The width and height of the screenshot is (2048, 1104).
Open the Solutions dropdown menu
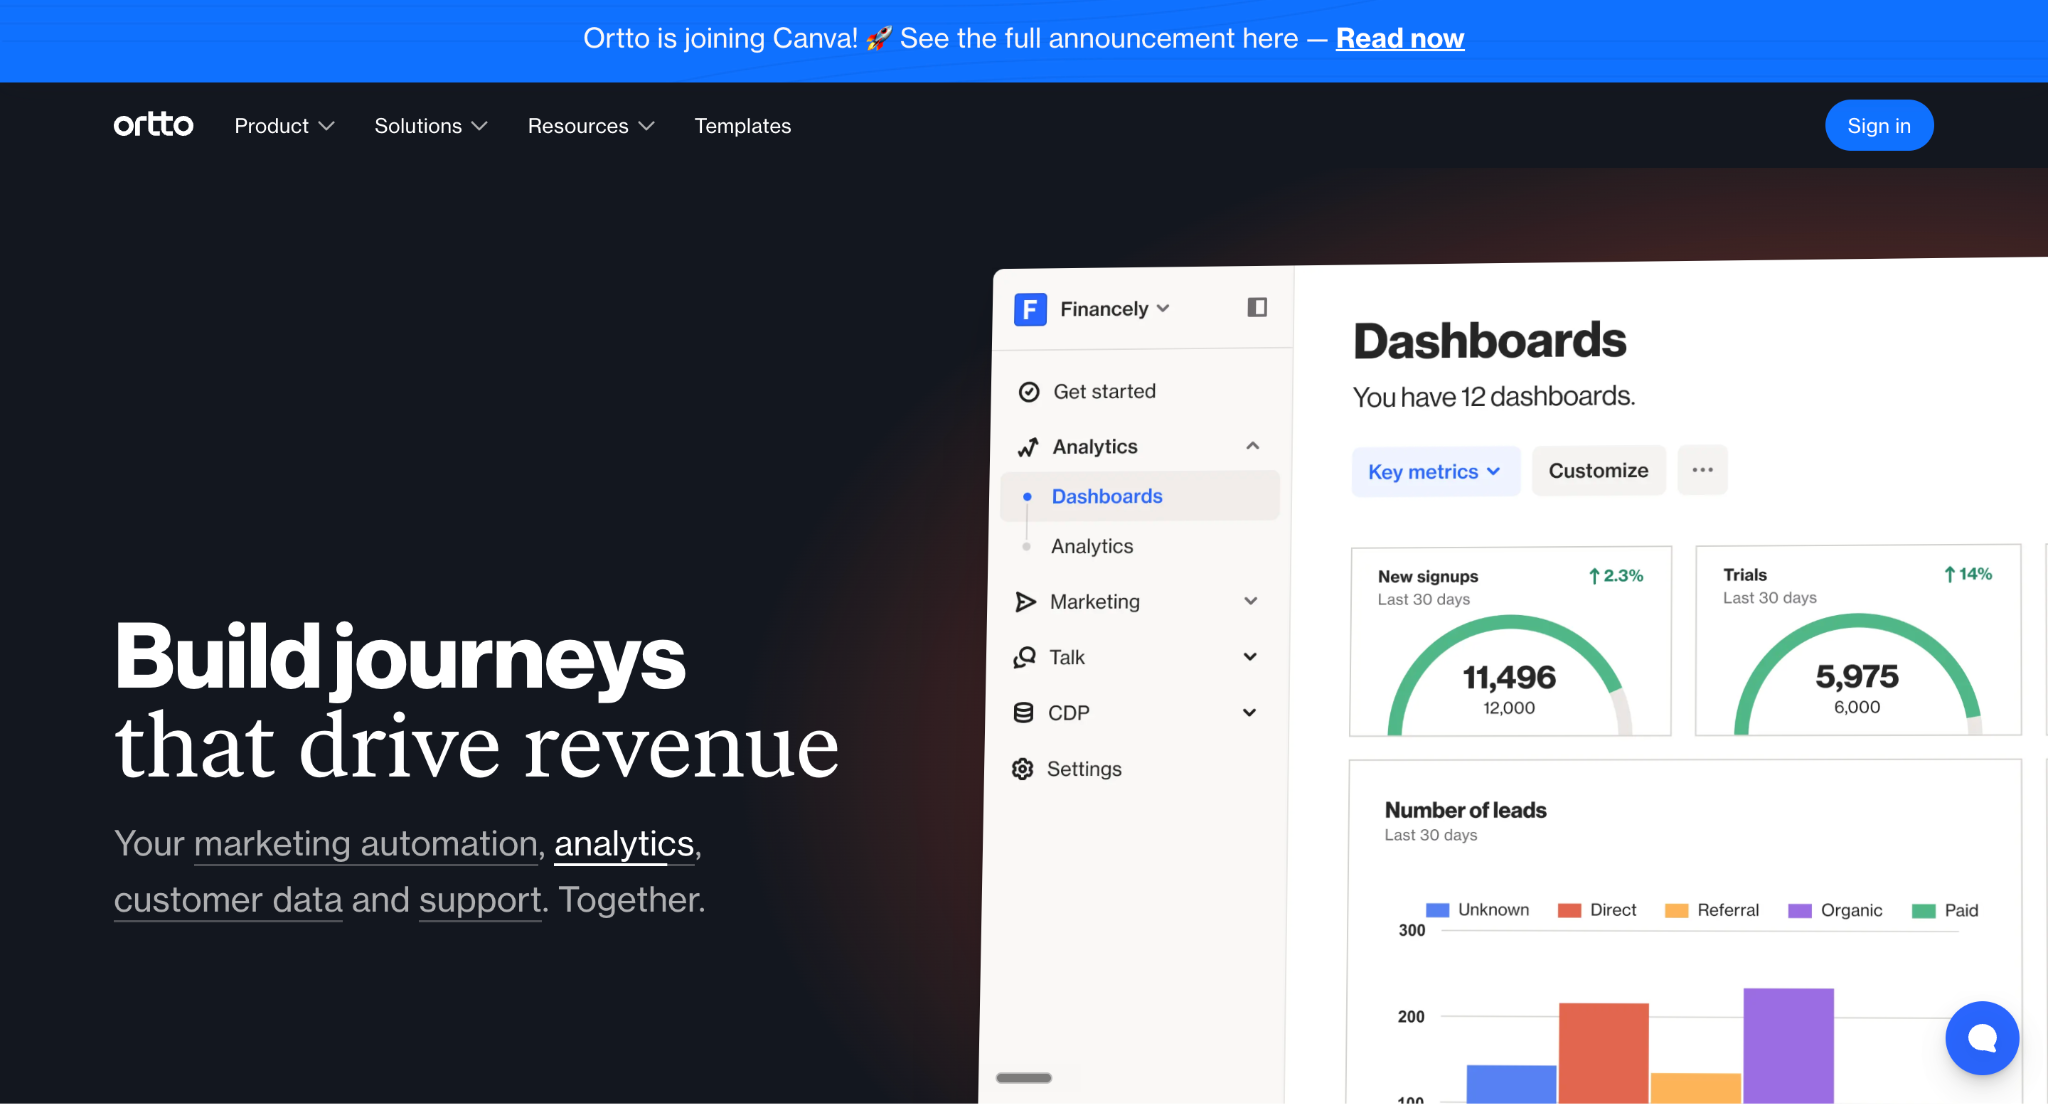pos(431,126)
